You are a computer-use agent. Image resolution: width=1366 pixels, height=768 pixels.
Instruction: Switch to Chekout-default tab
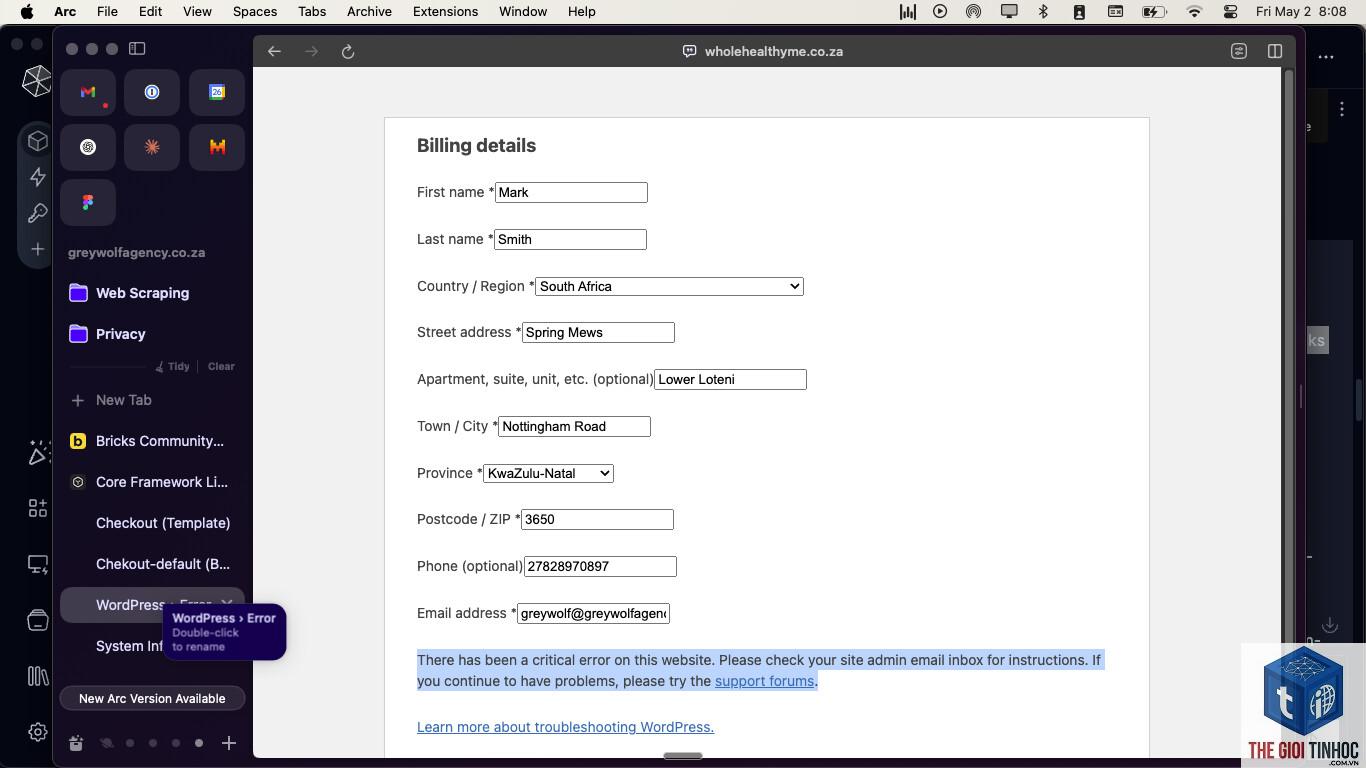152,564
